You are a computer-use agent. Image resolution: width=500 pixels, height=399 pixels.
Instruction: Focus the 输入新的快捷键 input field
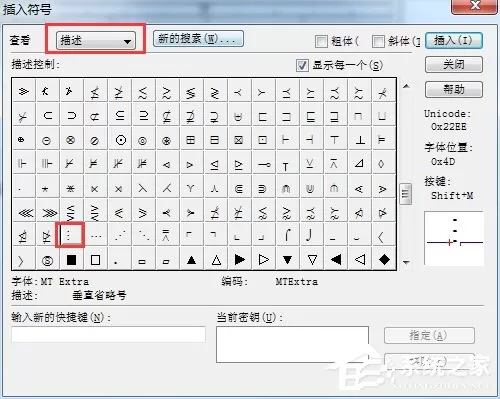tap(108, 334)
